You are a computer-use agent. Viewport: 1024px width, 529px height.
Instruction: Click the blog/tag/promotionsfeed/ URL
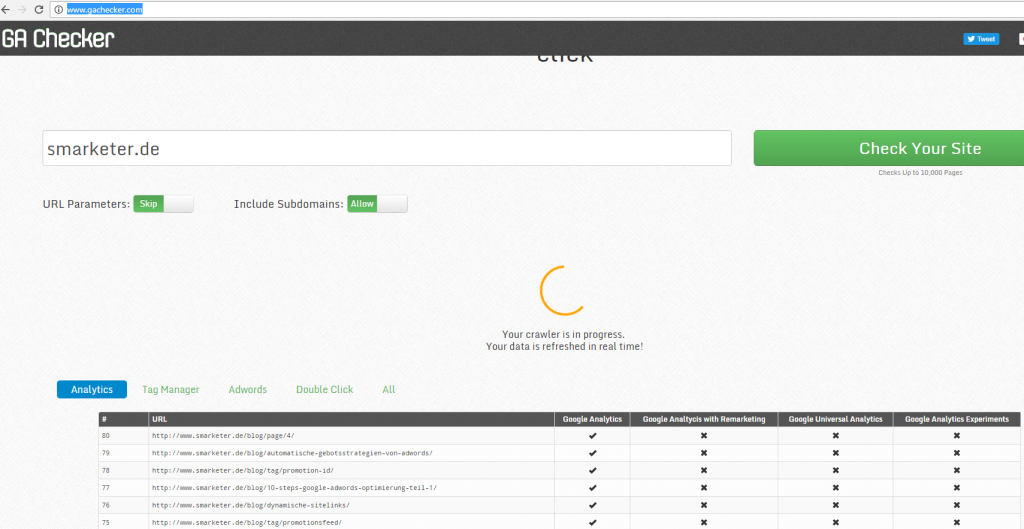(247, 522)
